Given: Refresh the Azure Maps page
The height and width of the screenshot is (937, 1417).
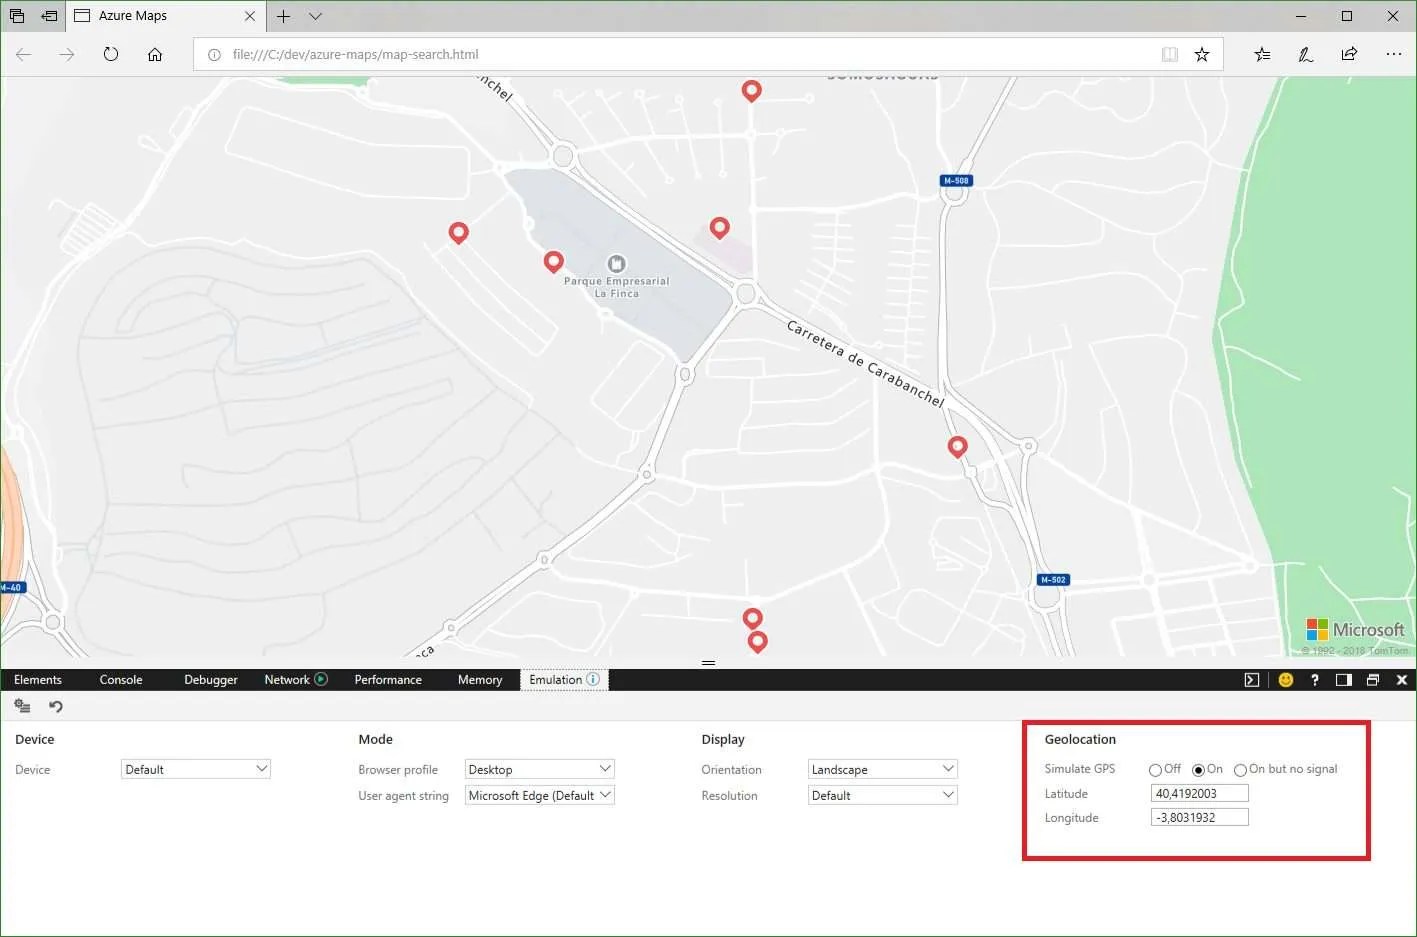Looking at the screenshot, I should click(x=111, y=54).
